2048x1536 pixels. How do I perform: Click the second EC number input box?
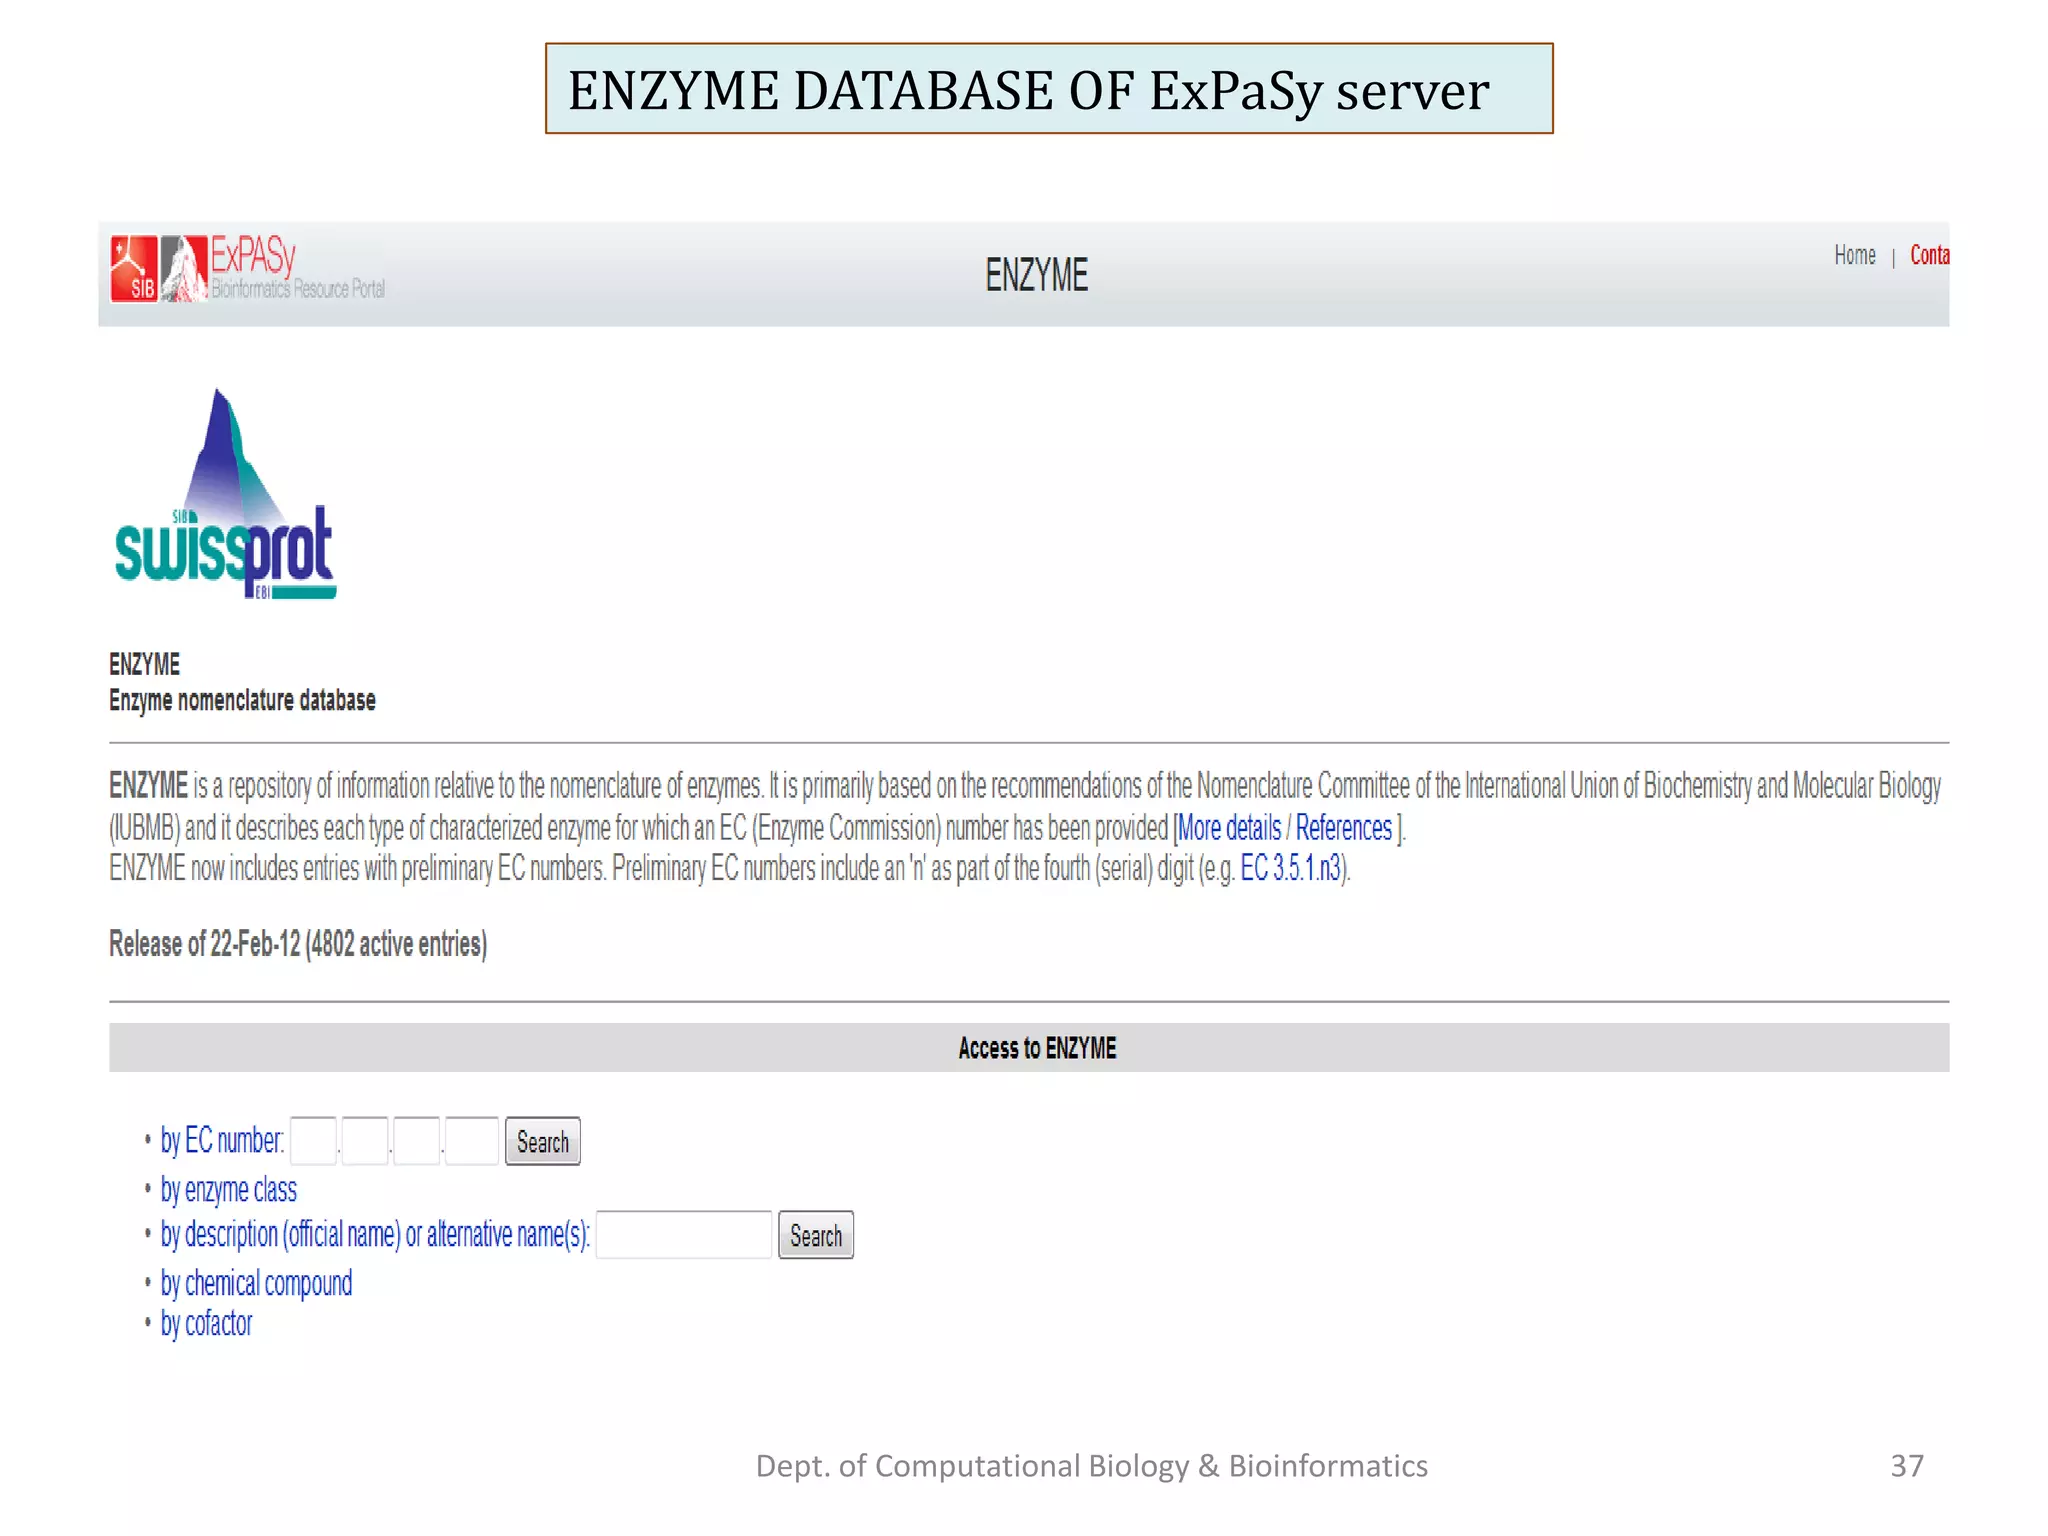[365, 1141]
